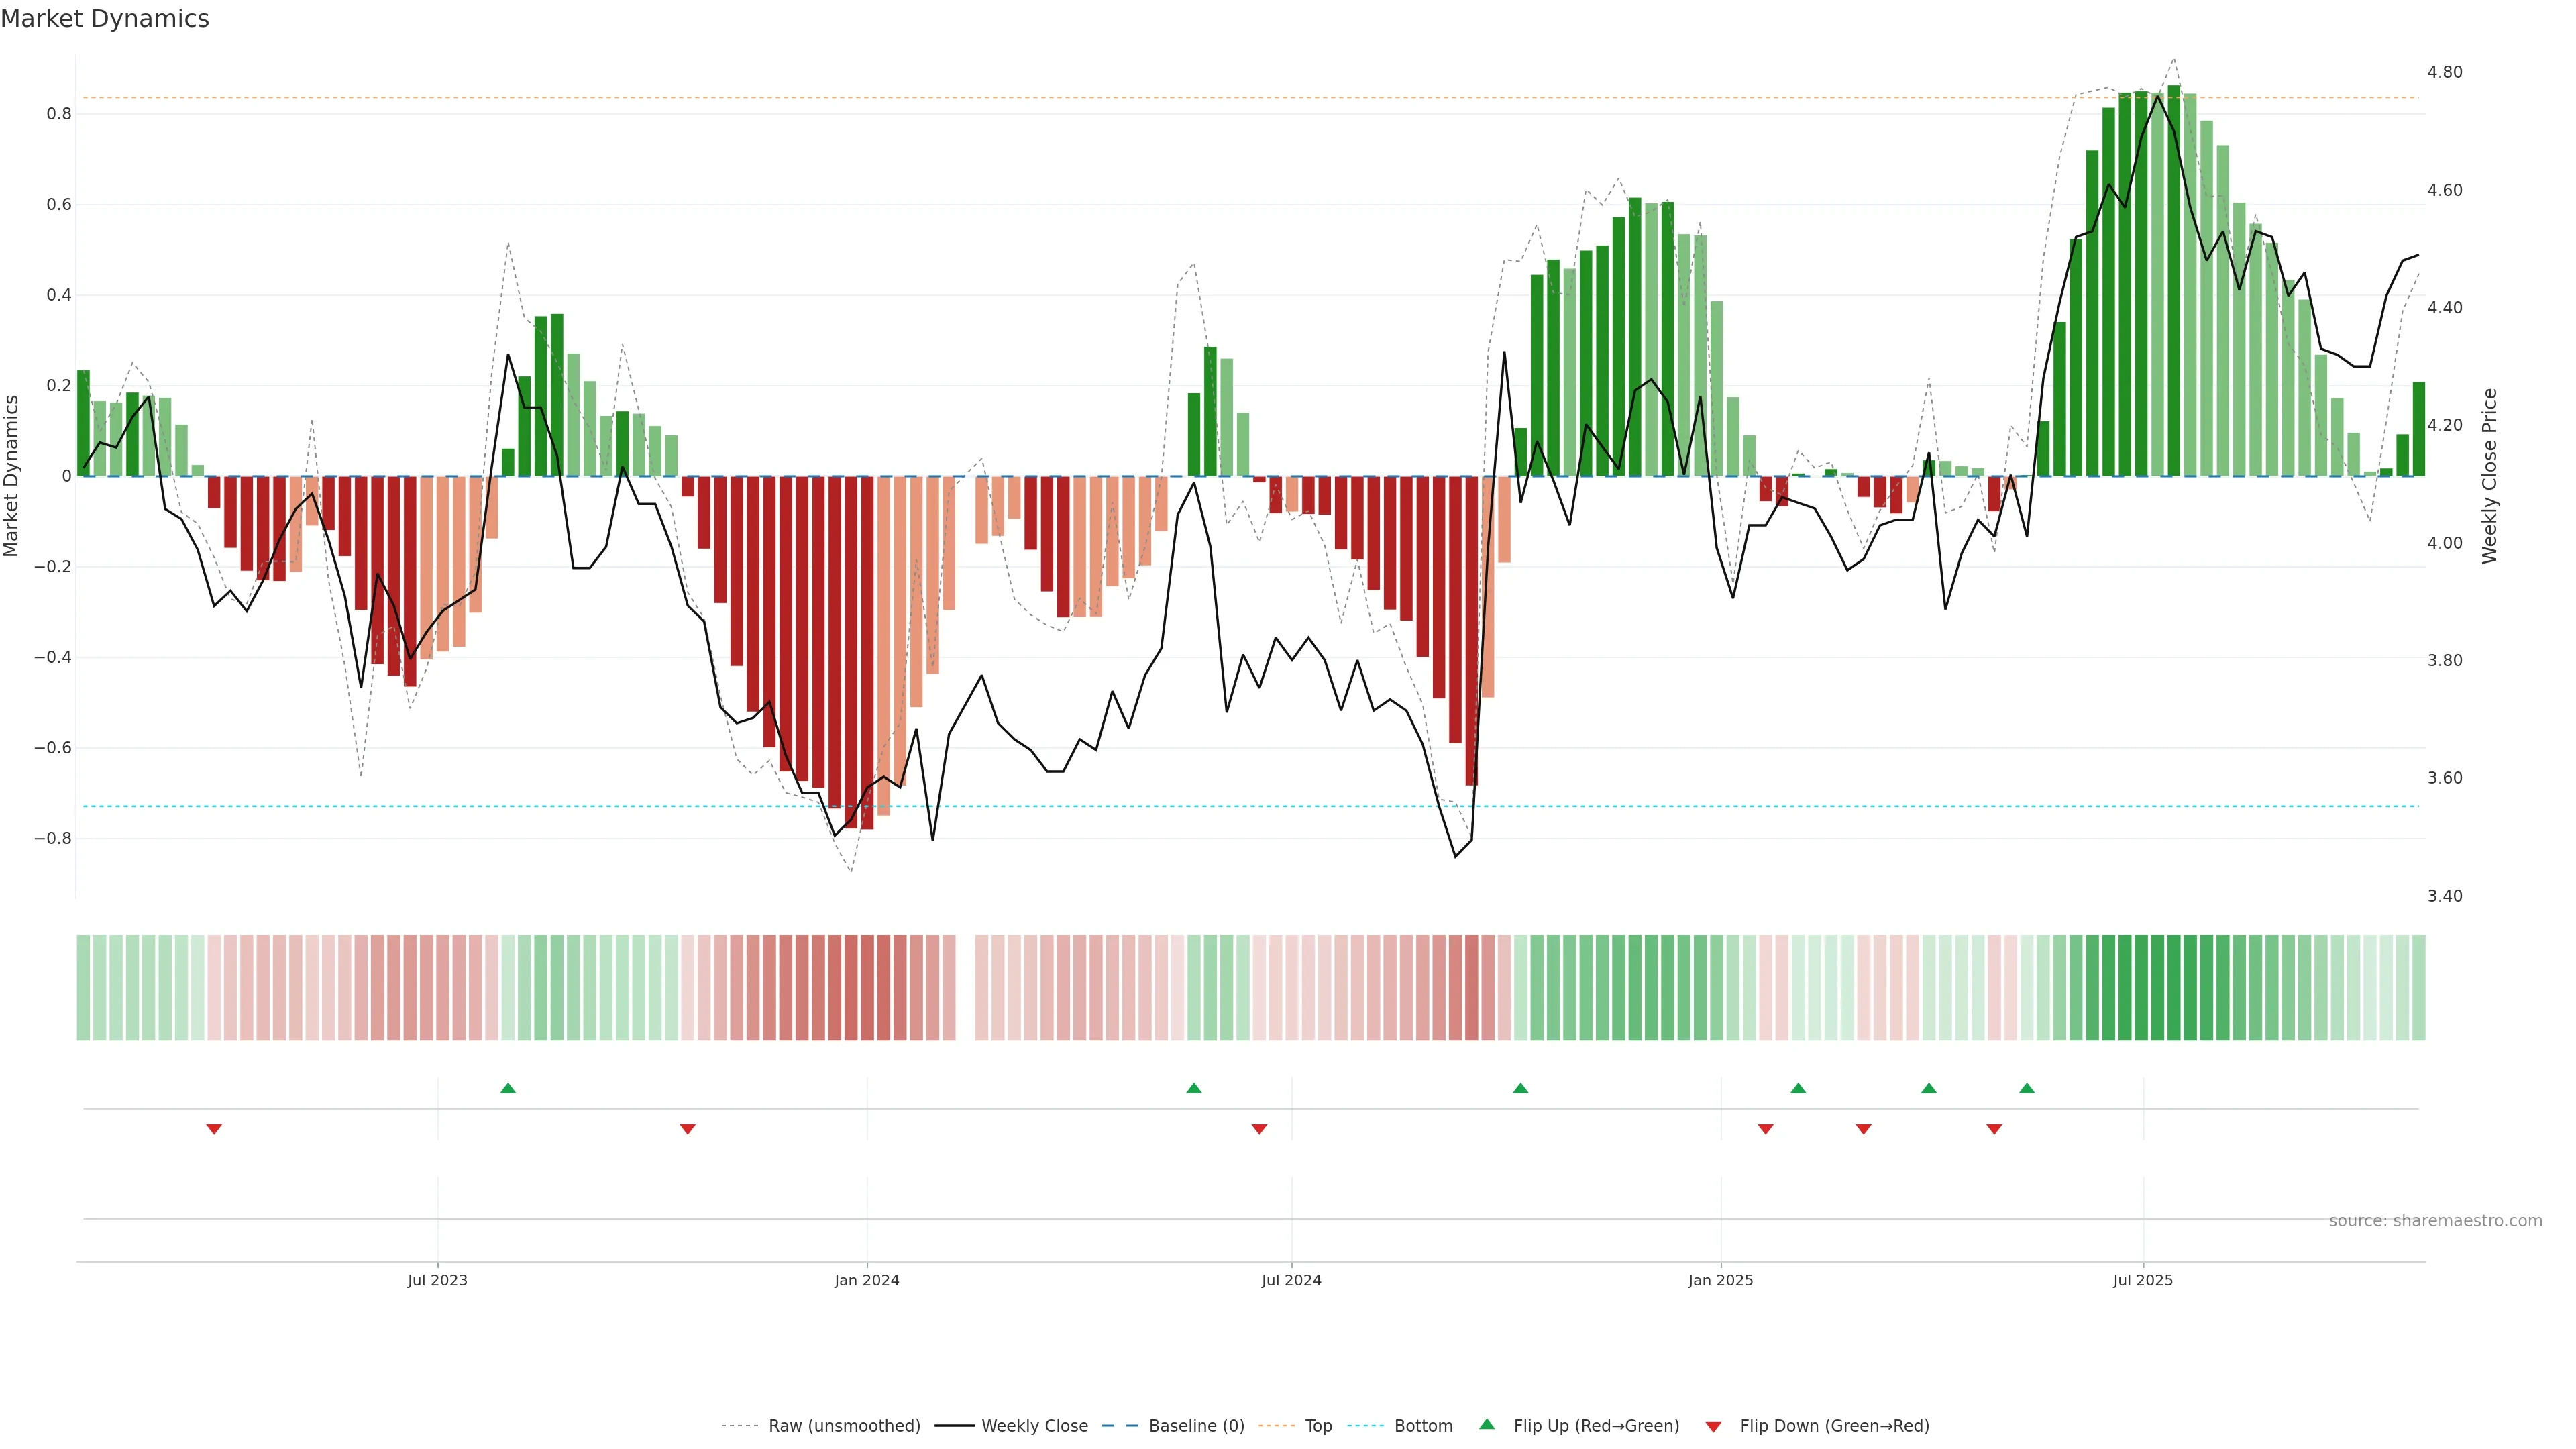This screenshot has width=2576, height=1449.
Task: Click the first green flip-up marker after Jul 2023
Action: click(508, 1088)
